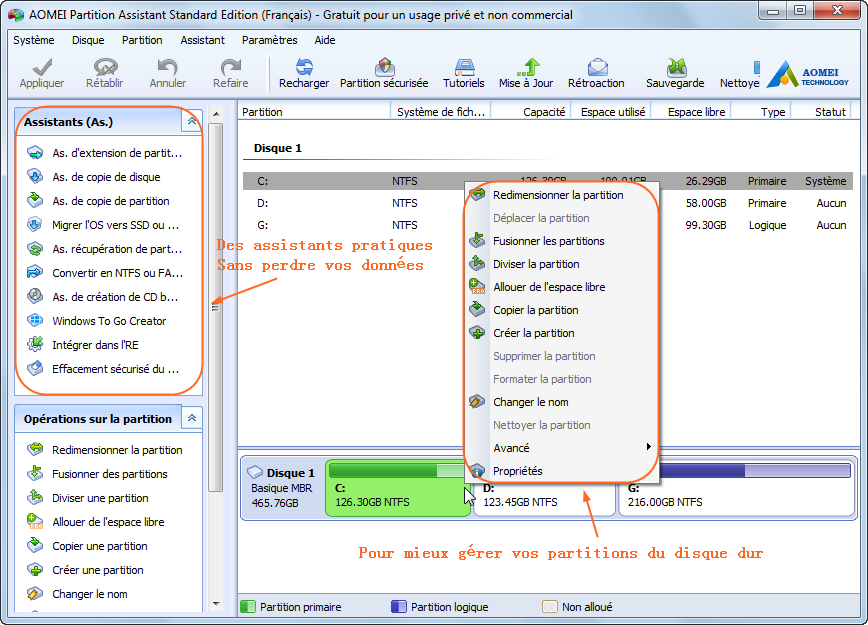The height and width of the screenshot is (625, 868).
Task: Open the Aide menu
Action: [x=325, y=40]
